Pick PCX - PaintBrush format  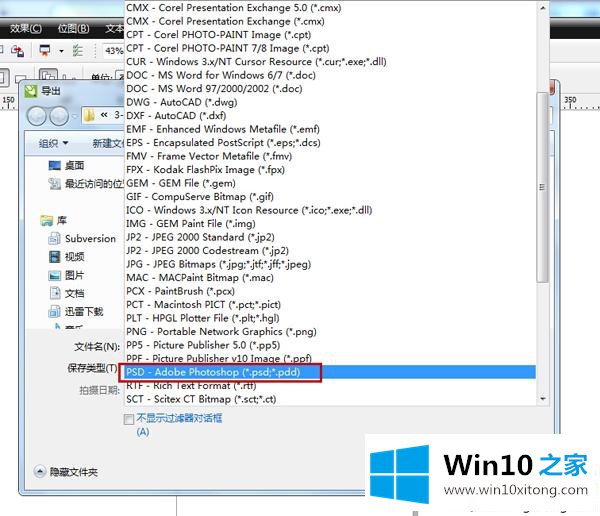click(331, 291)
